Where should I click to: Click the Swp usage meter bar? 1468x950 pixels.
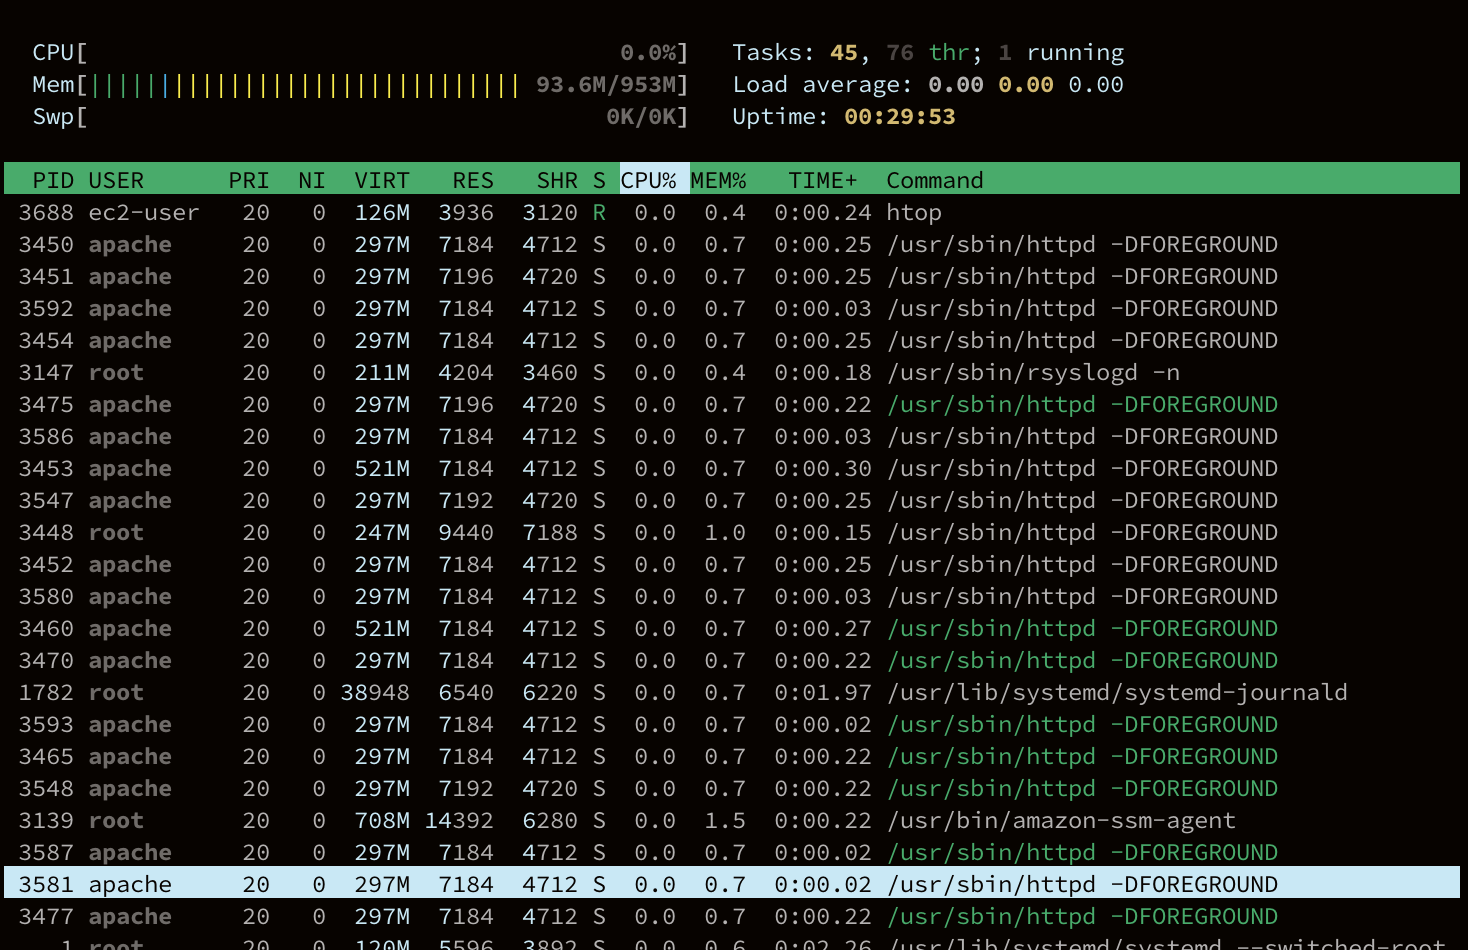(x=360, y=116)
